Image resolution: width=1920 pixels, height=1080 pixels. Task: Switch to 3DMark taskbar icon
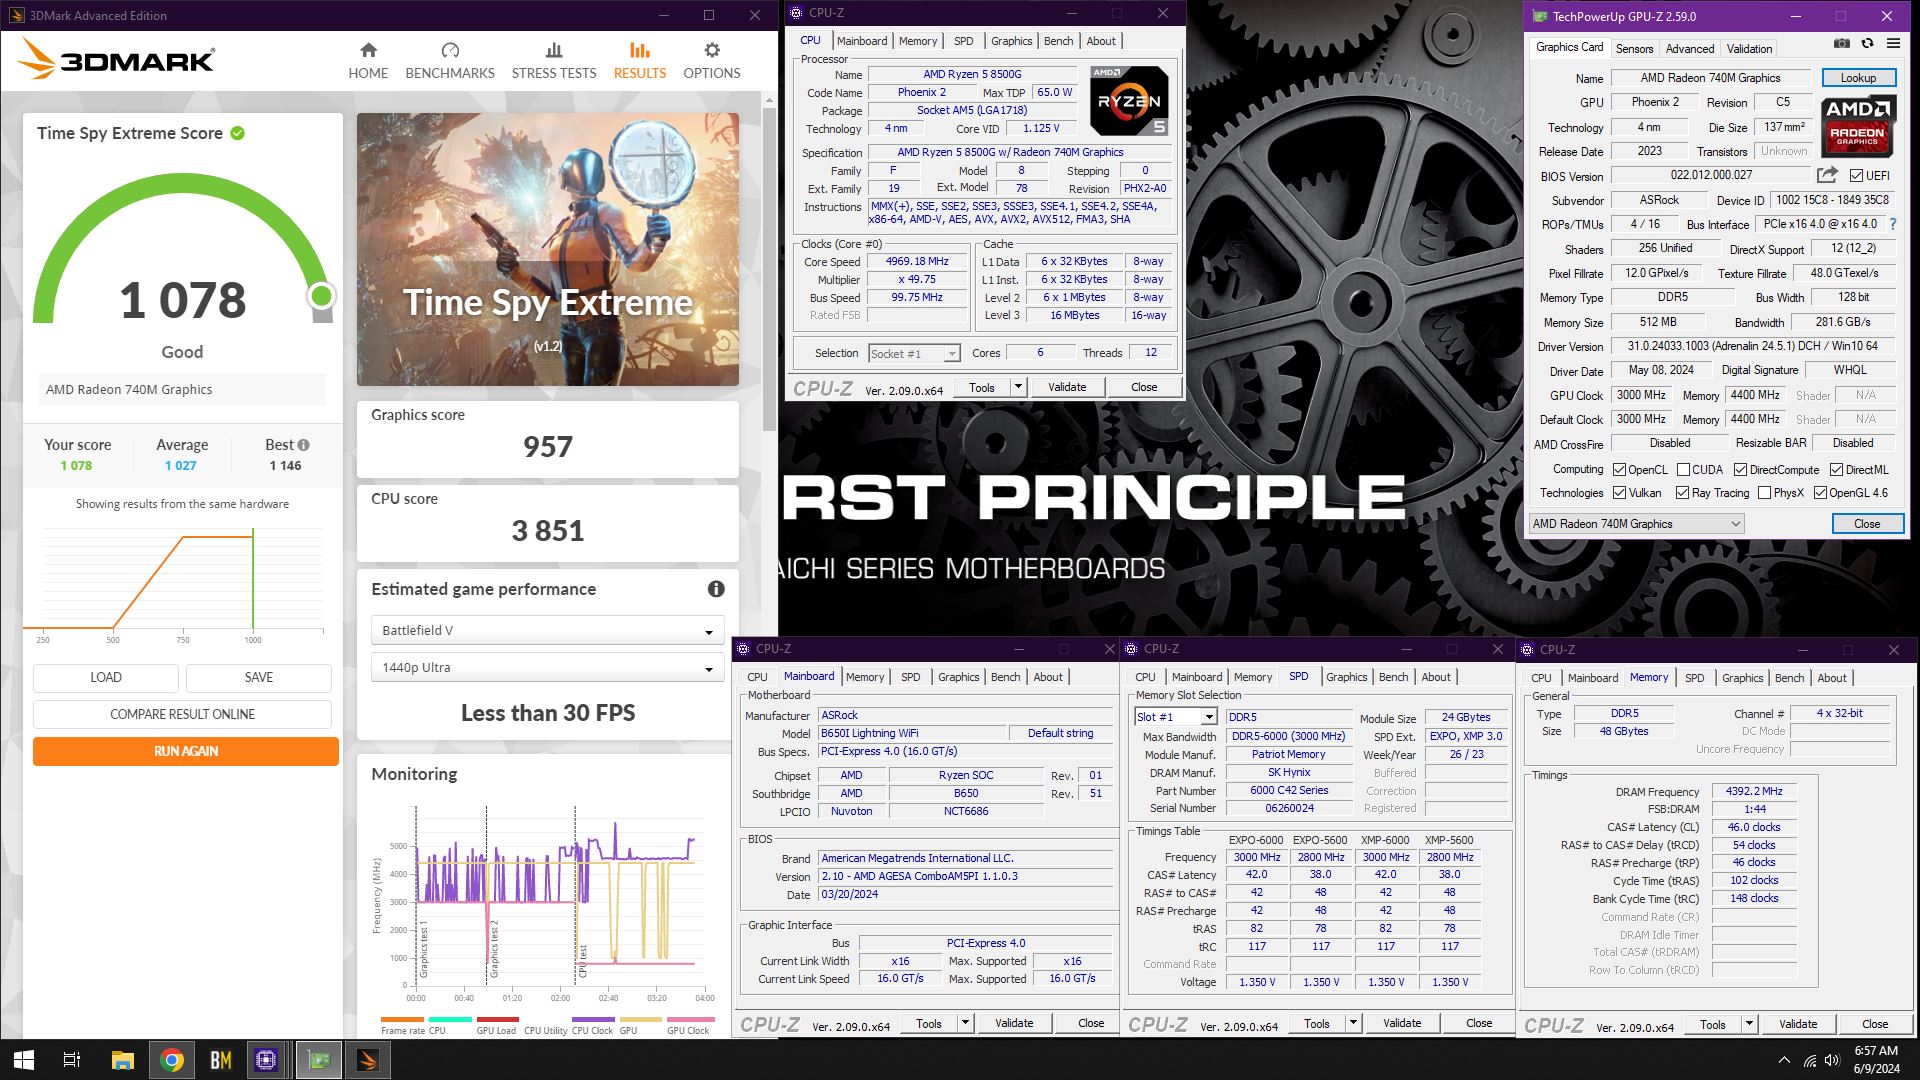pos(367,1060)
